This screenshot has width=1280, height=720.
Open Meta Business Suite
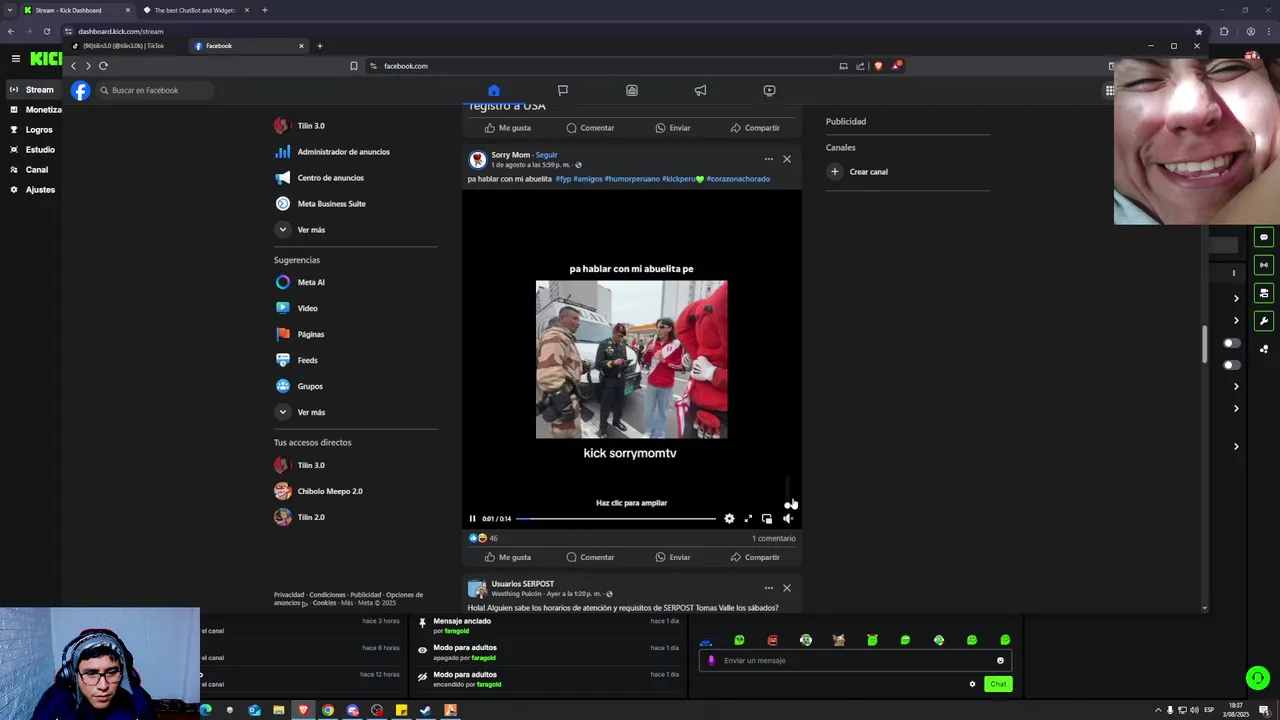pyautogui.click(x=331, y=204)
